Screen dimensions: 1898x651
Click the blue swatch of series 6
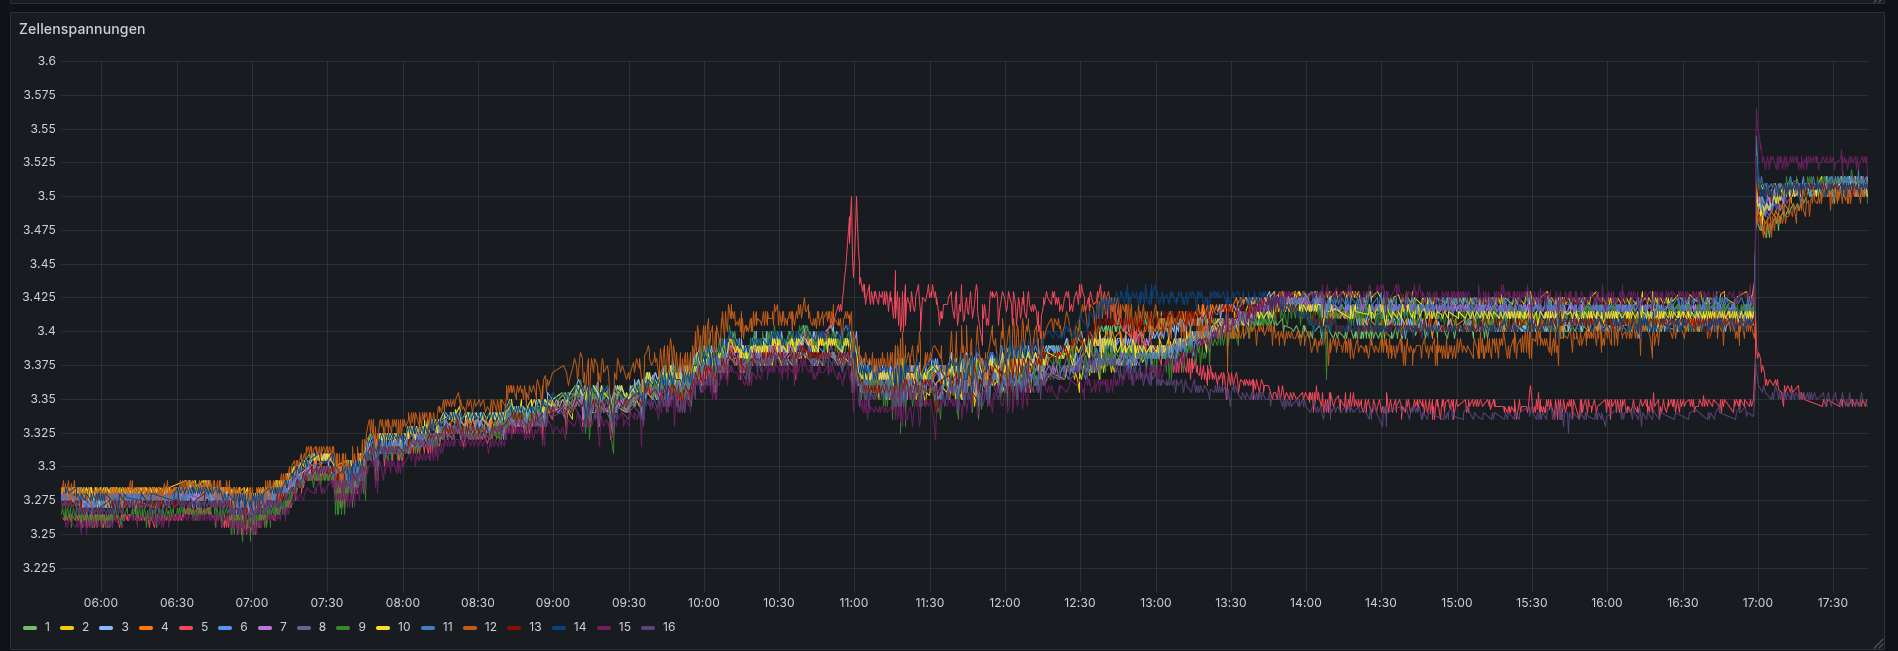pos(225,628)
